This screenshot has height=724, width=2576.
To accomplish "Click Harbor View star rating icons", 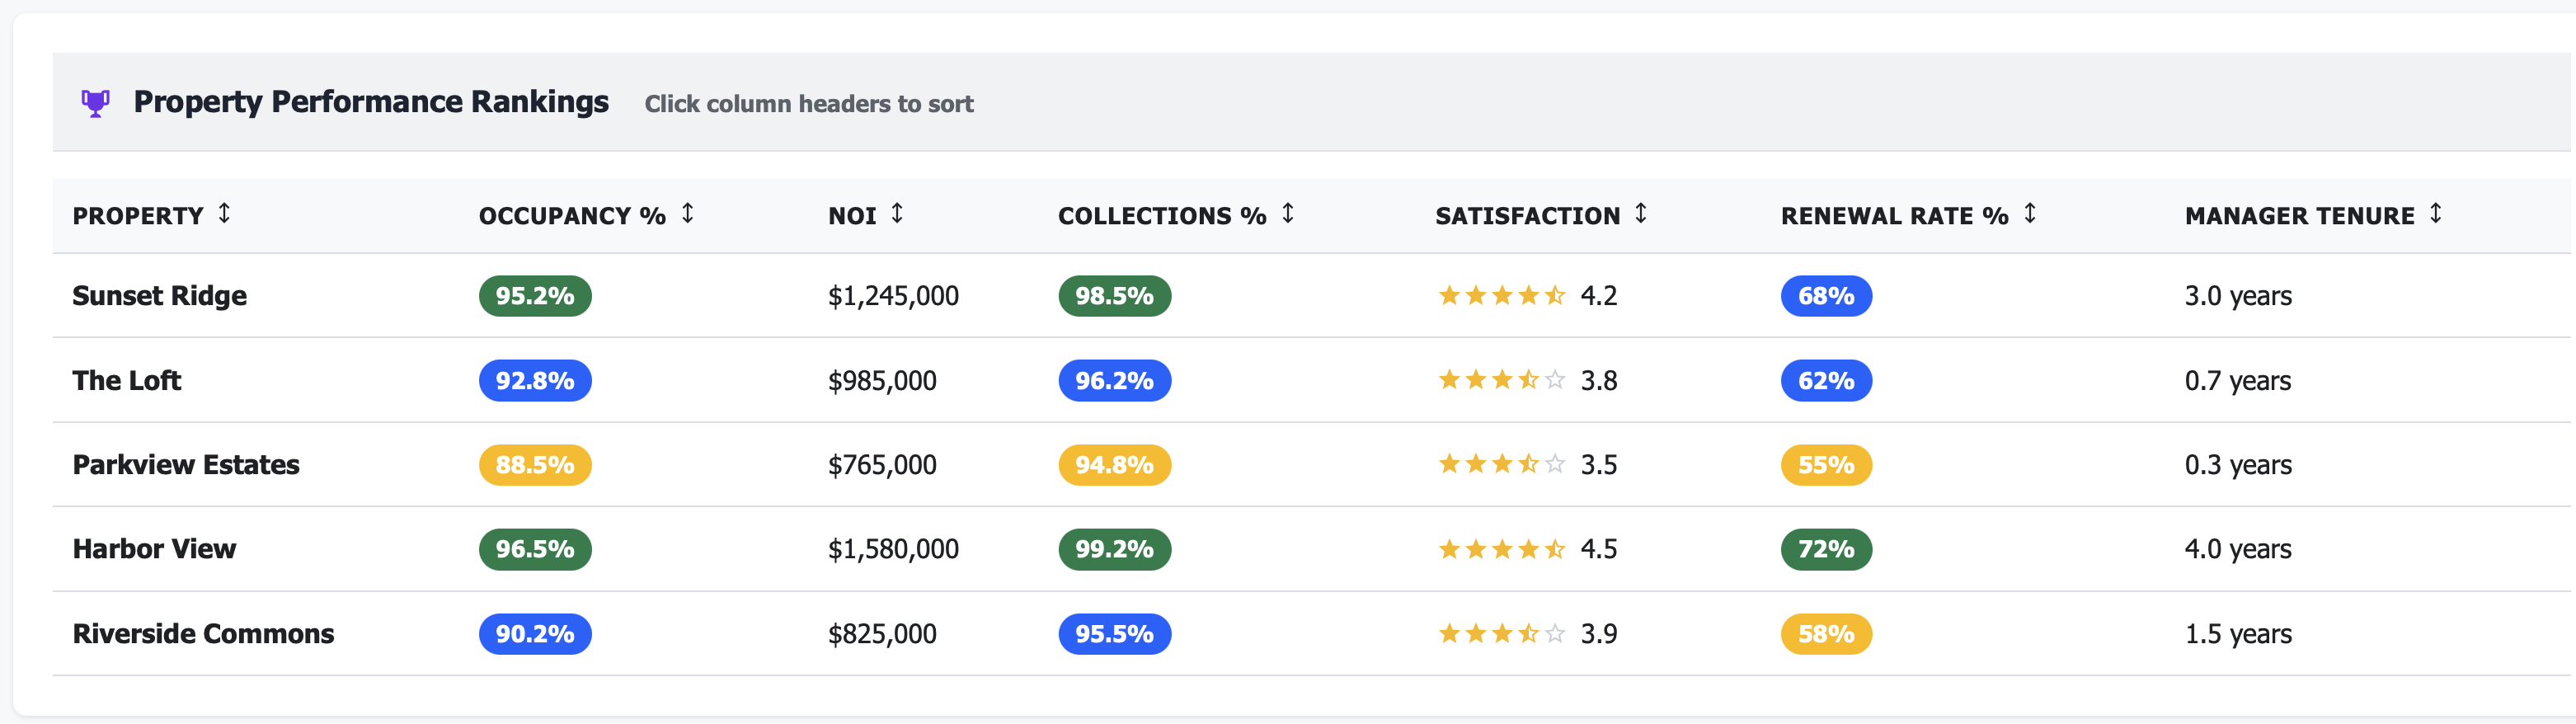I will click(1502, 549).
